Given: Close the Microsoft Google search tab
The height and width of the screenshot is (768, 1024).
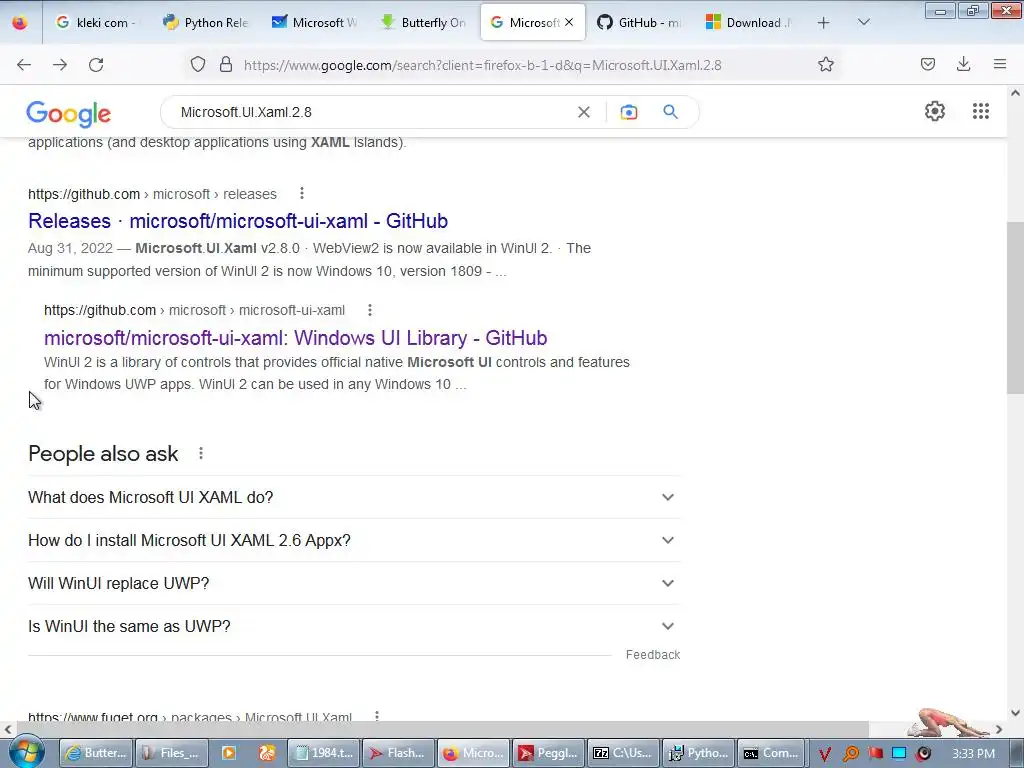Looking at the screenshot, I should 569,22.
